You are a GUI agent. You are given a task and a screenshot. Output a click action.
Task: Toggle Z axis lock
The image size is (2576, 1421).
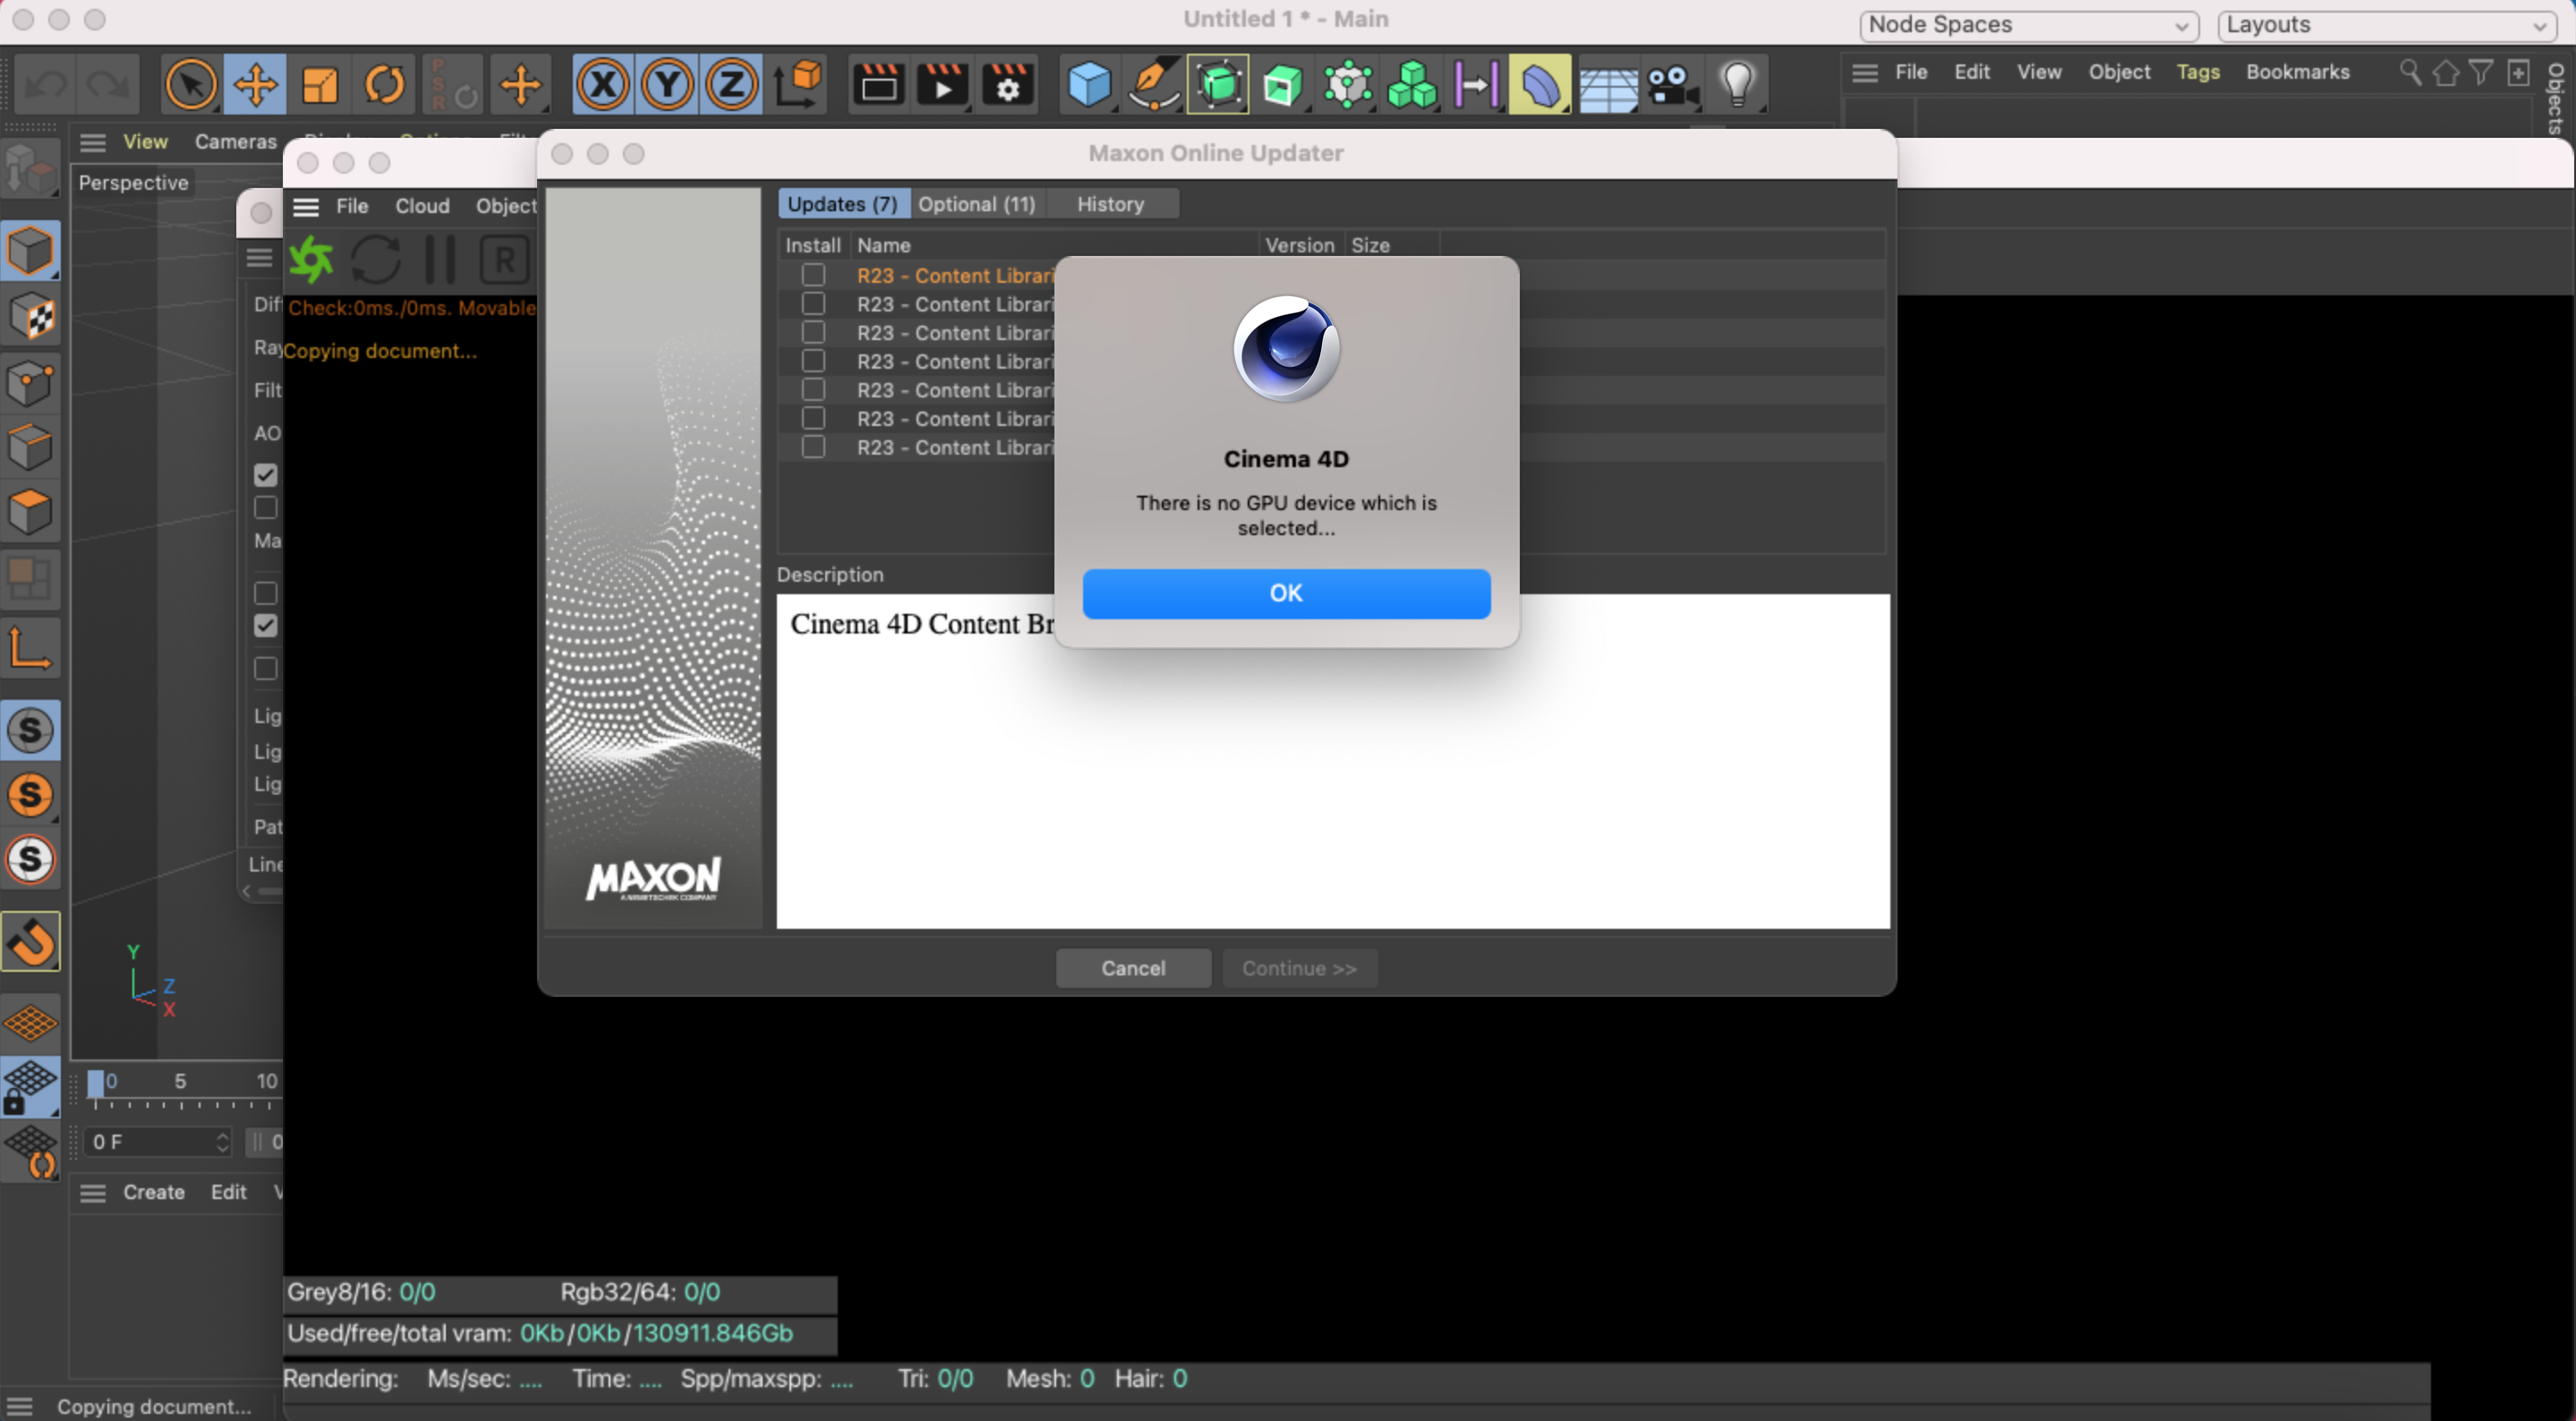(732, 85)
